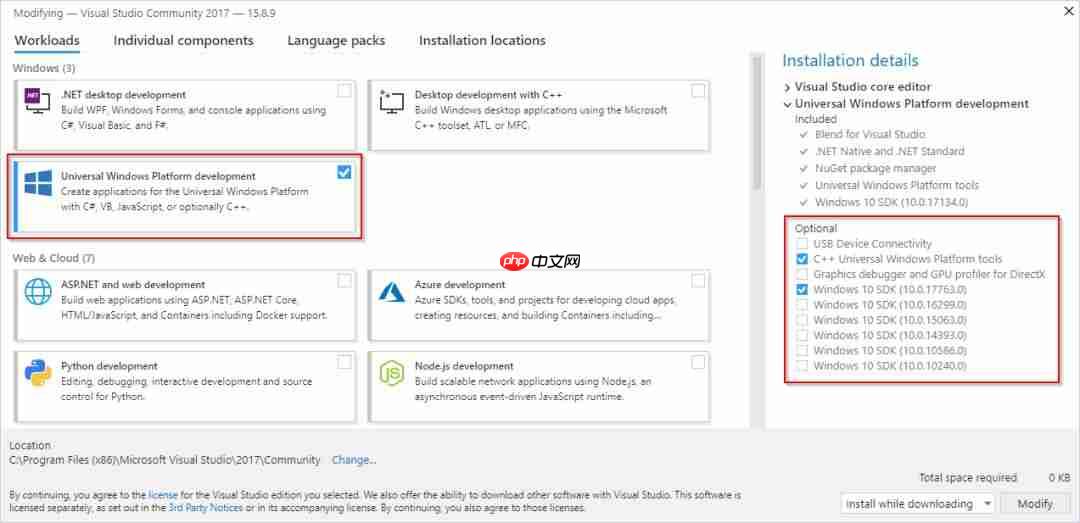Screen dimensions: 1080x523
Task: Open the Language packs tab
Action: coord(336,41)
